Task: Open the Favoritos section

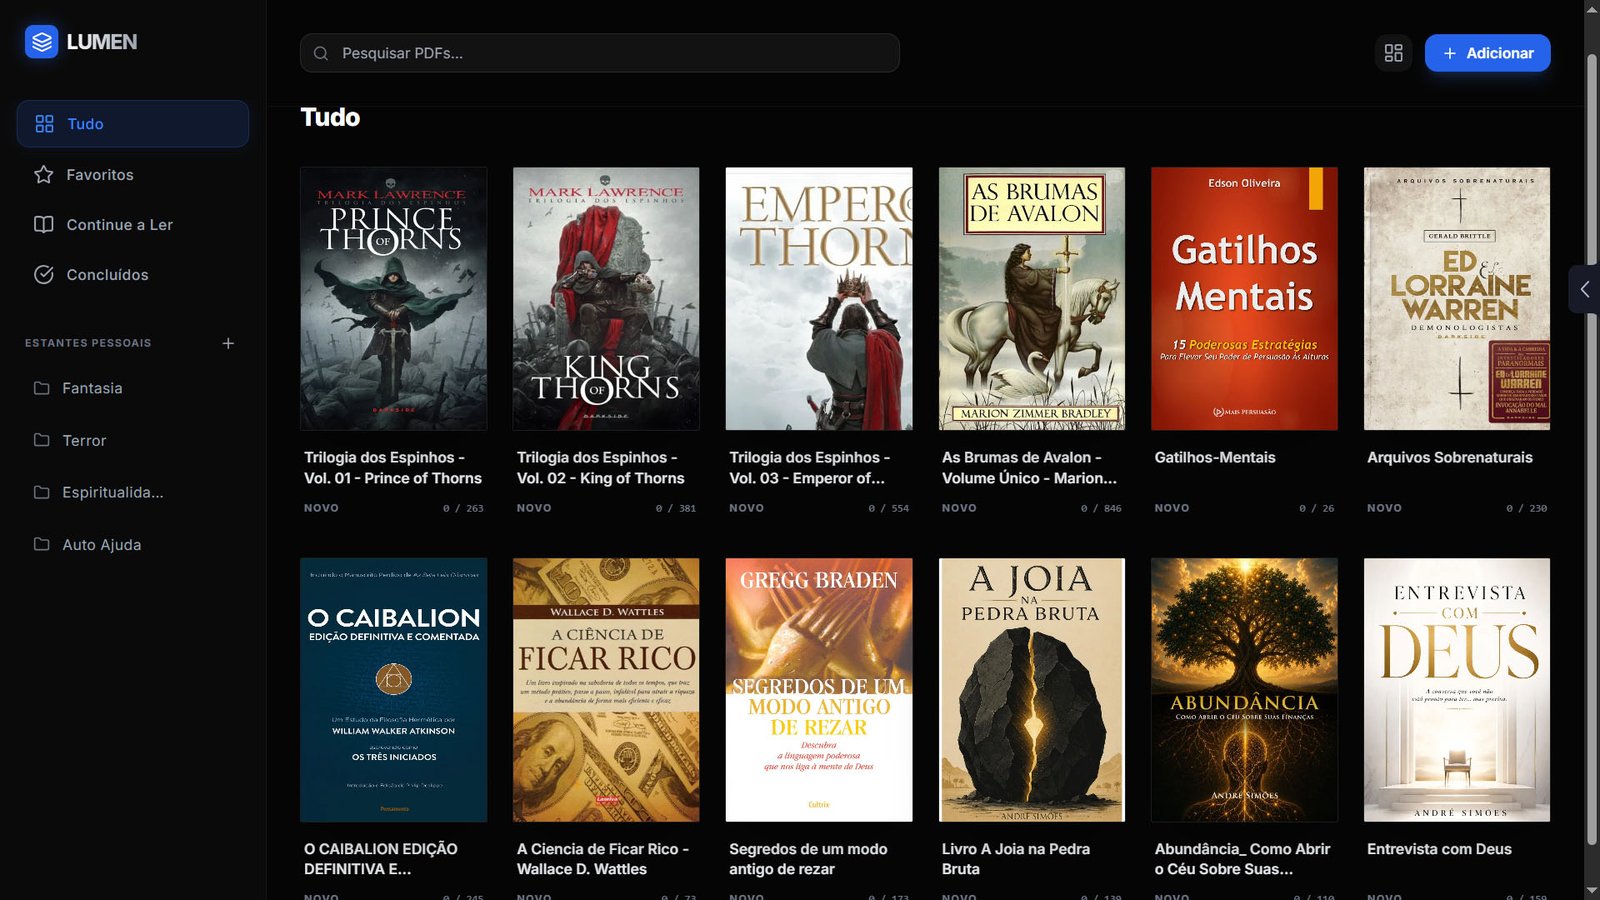Action: point(133,175)
